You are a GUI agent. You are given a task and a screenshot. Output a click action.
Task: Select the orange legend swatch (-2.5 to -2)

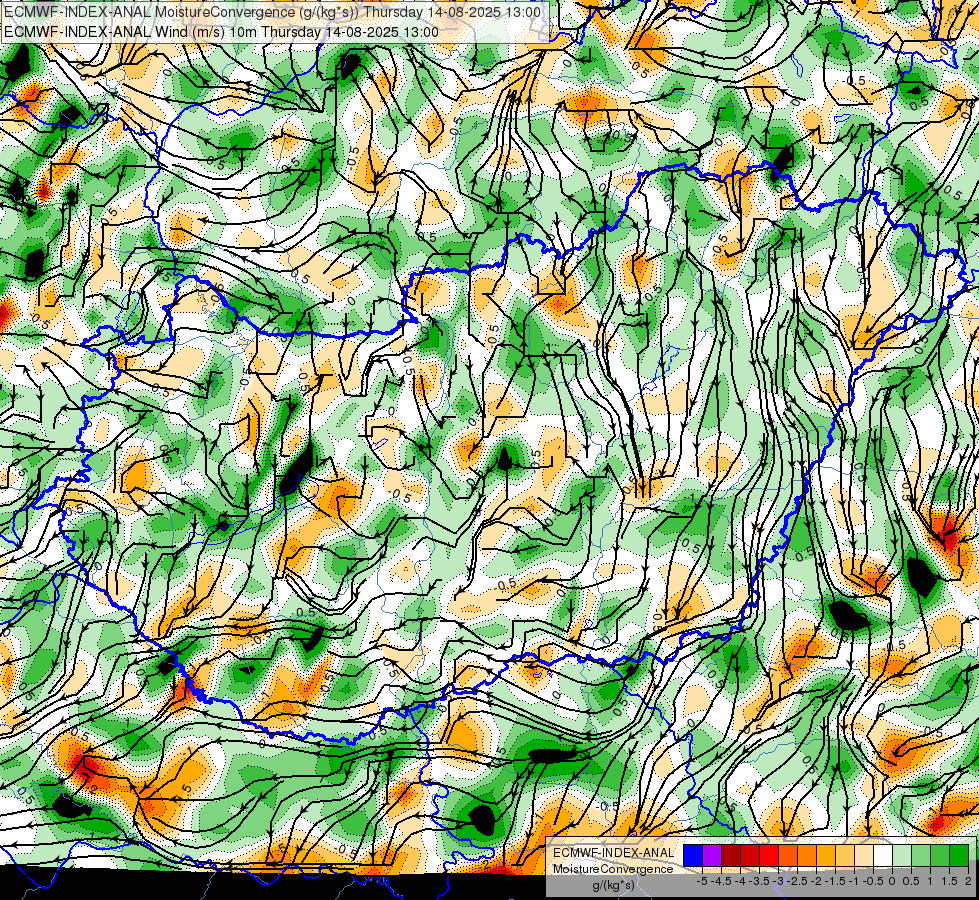point(807,855)
